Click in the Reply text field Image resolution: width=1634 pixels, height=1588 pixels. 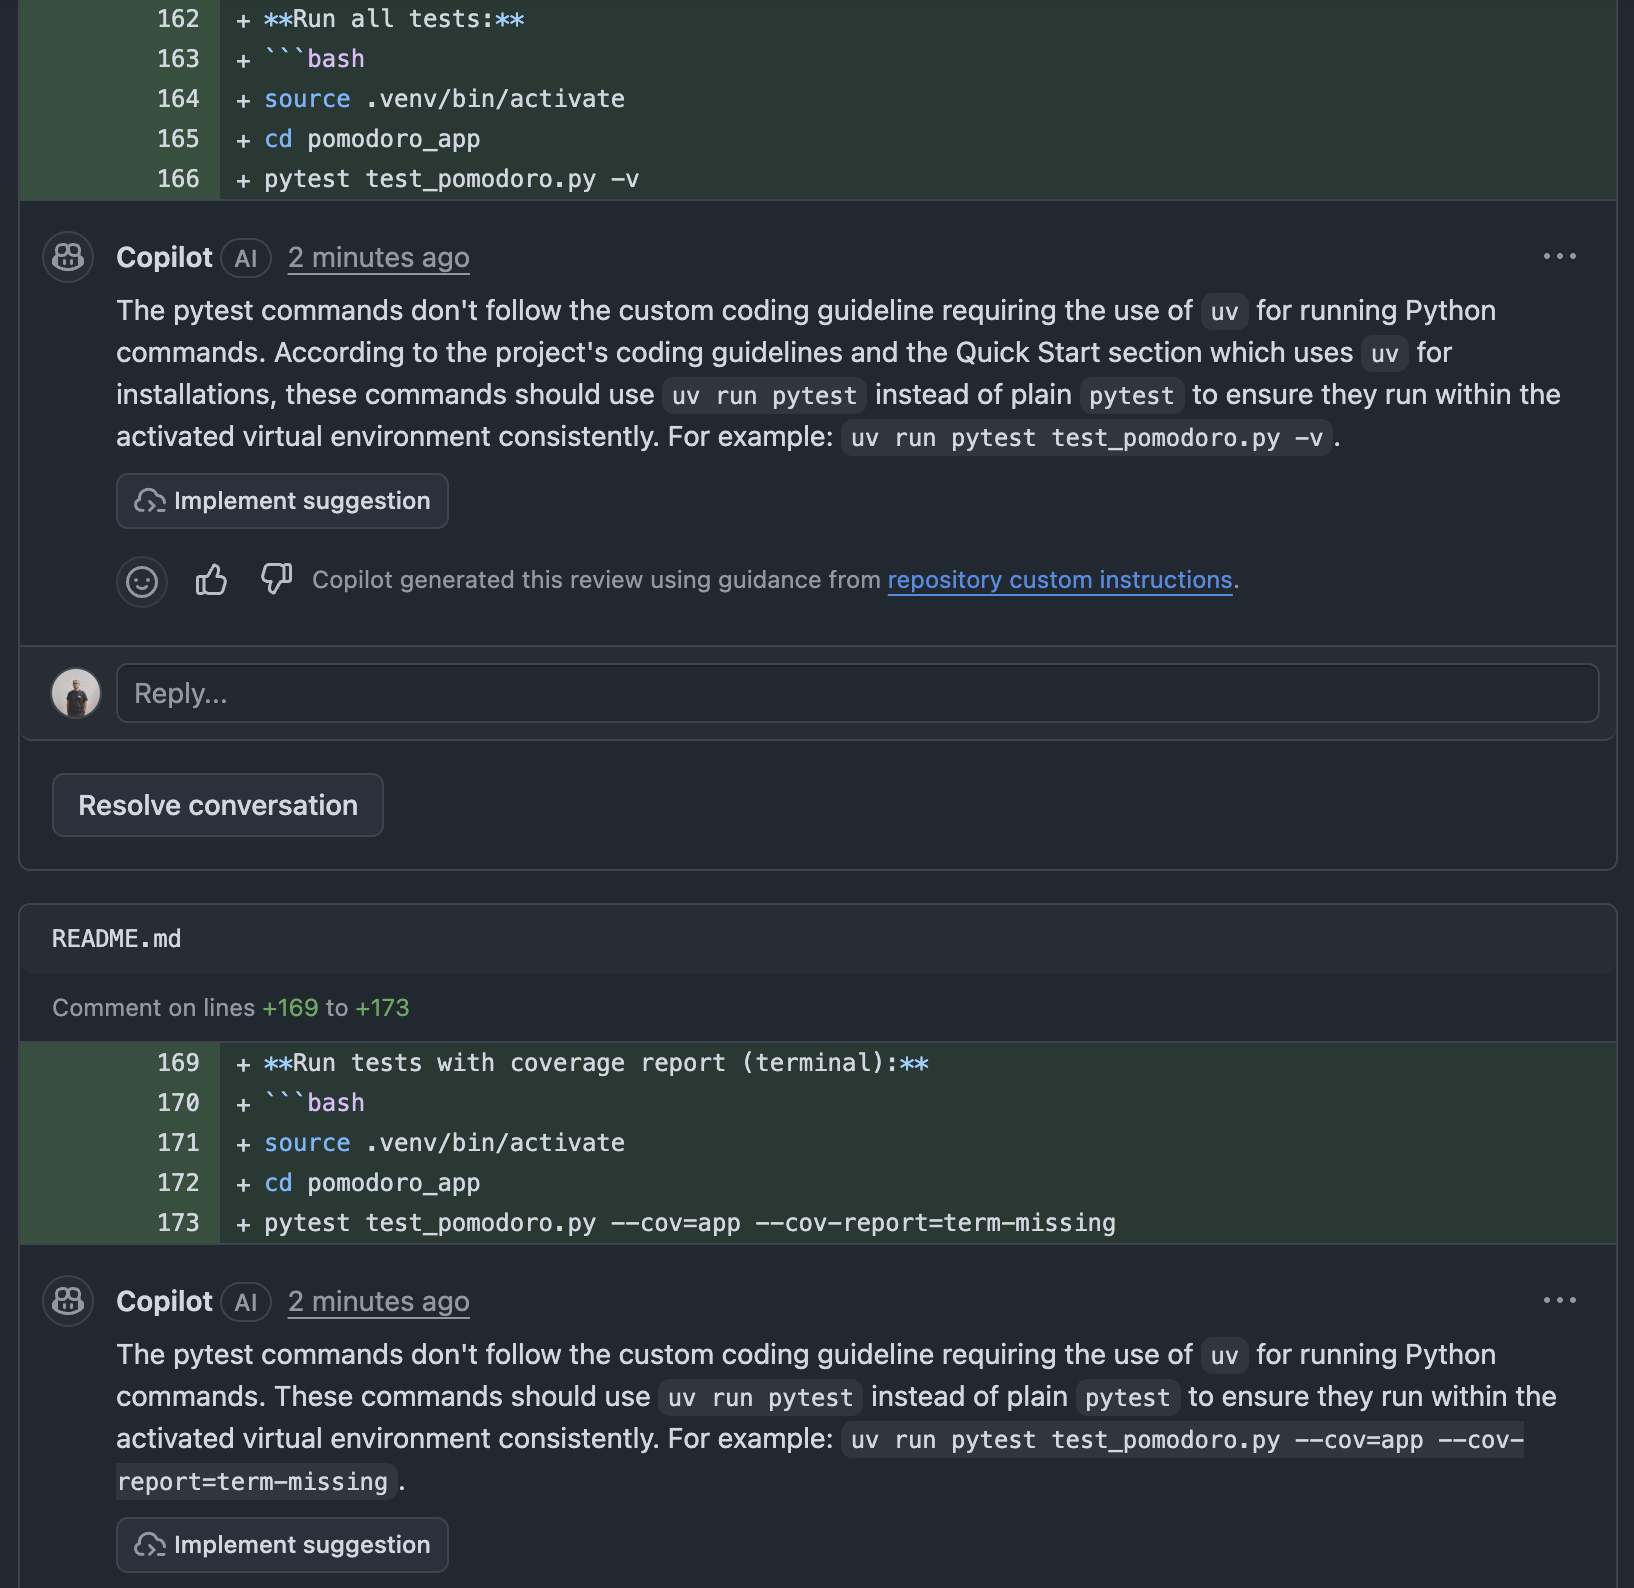[x=857, y=693]
